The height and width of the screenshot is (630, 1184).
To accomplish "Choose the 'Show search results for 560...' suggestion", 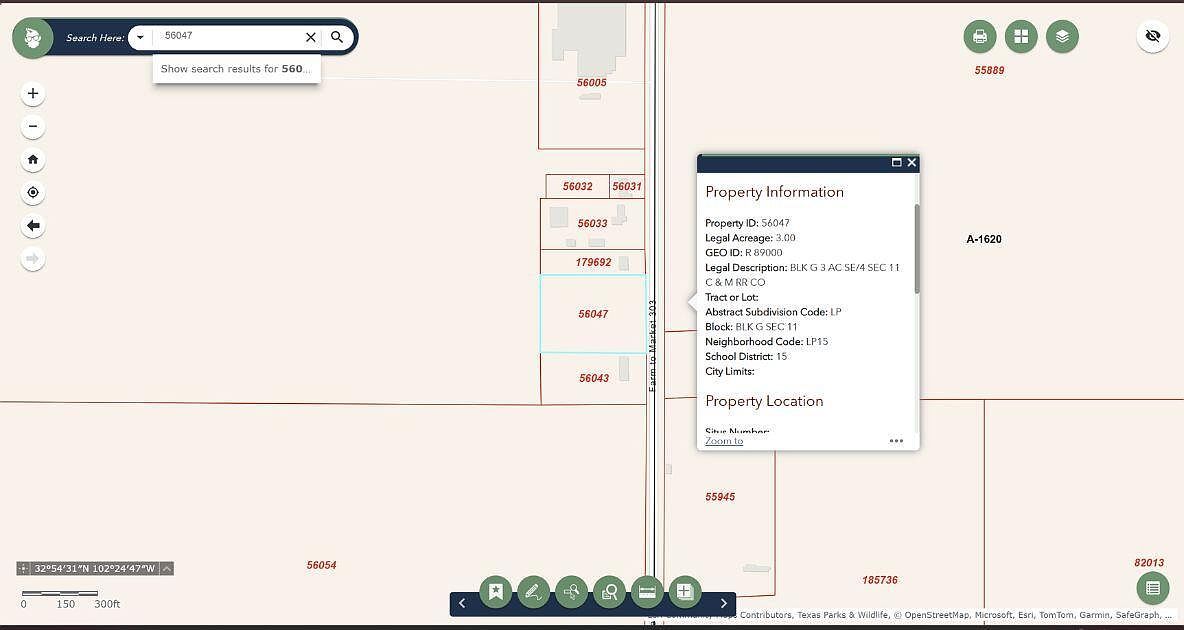I will pos(236,69).
